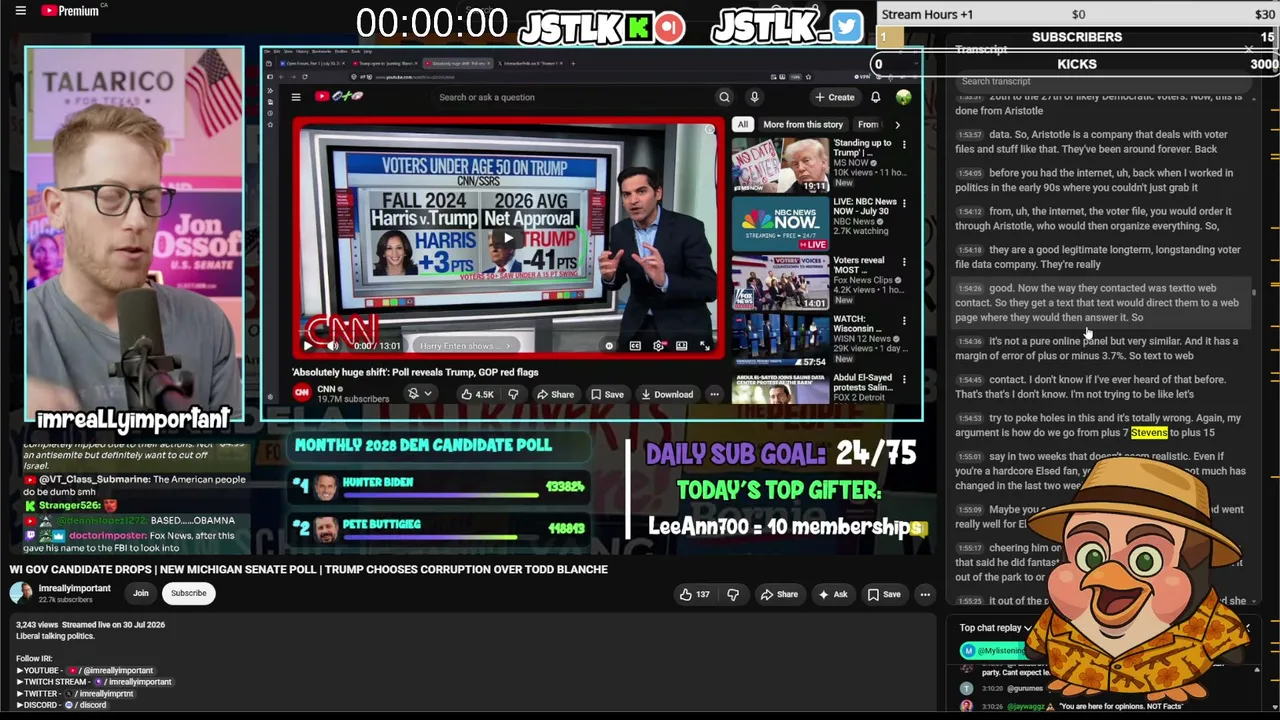The image size is (1280, 720).
Task: Open CNN subscription notification bell dropdown
Action: [x=419, y=394]
